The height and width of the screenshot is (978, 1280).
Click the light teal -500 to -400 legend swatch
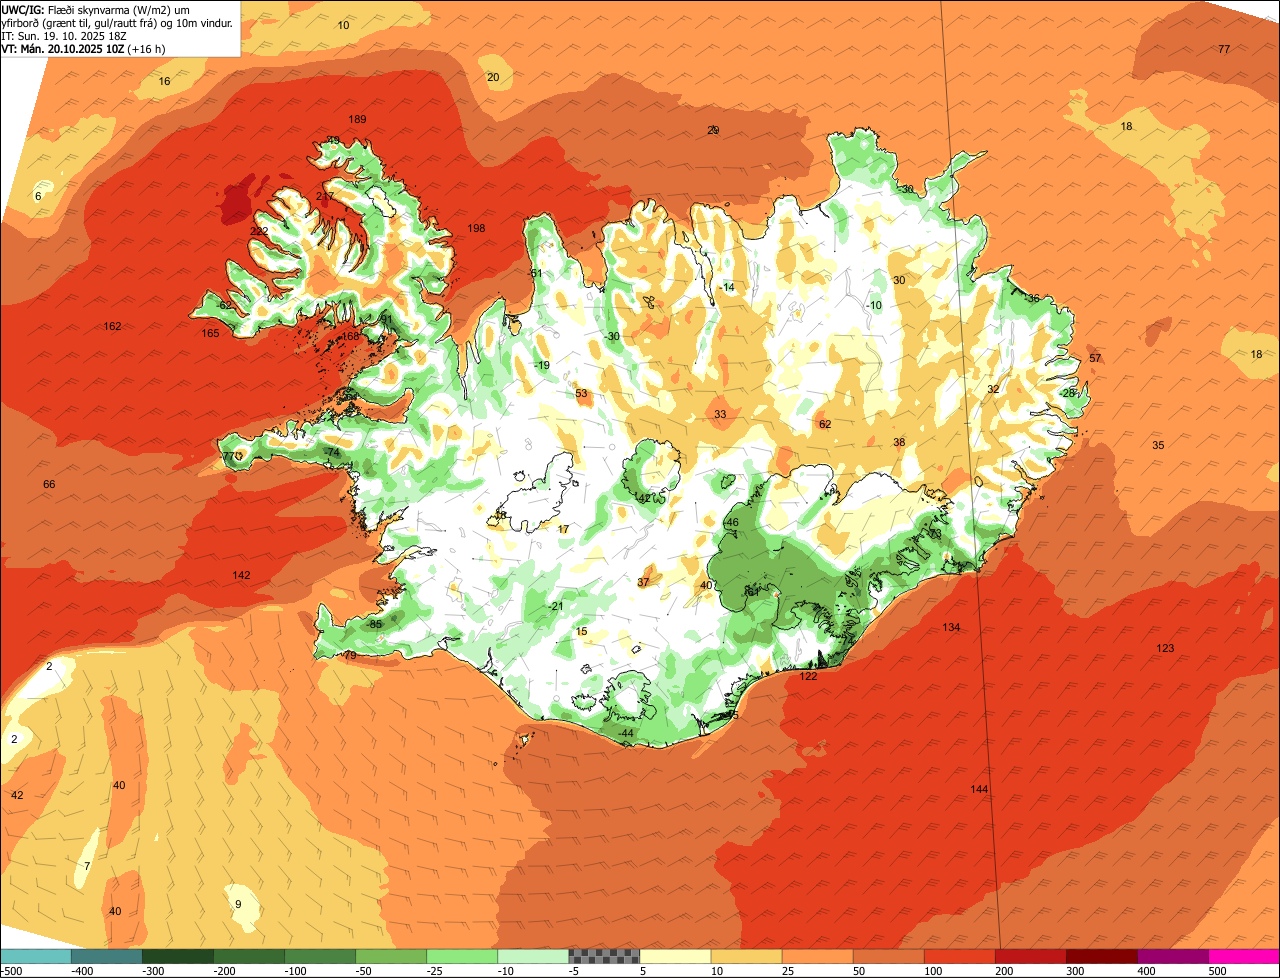36,956
